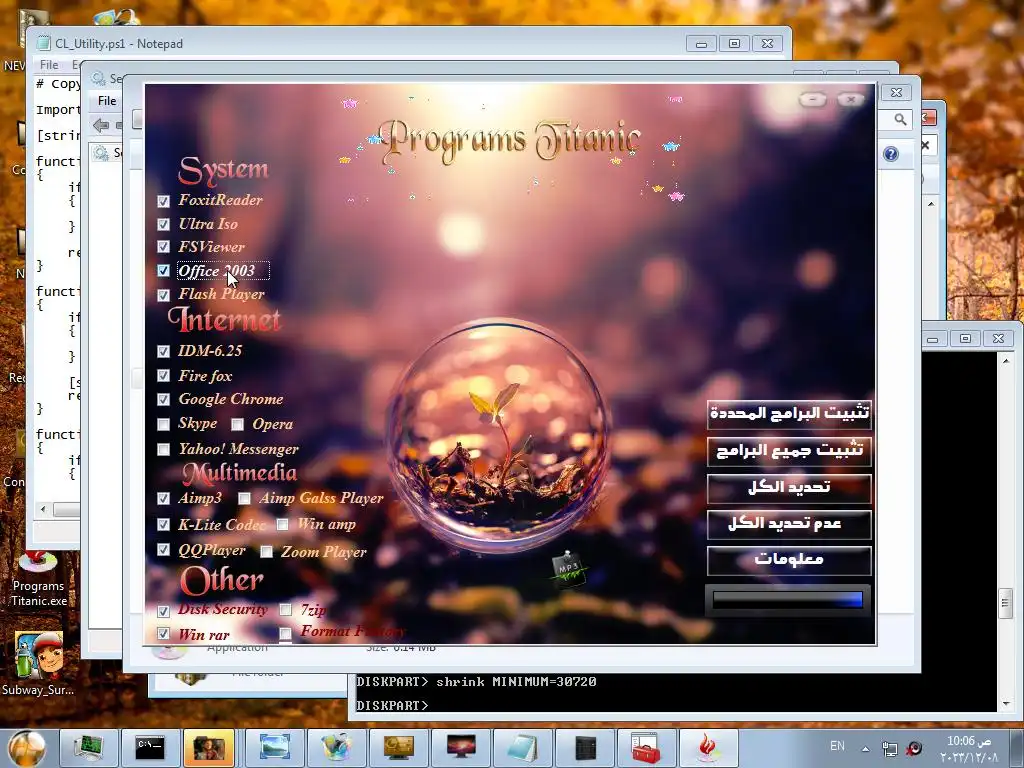Viewport: 1024px width, 768px height.
Task: Click search magnifier icon in rear window
Action: 901,119
